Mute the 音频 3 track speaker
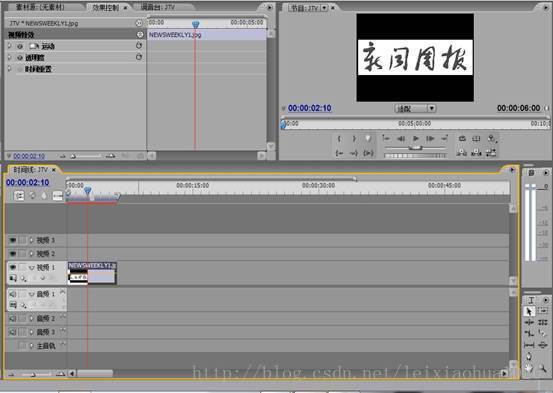Screen dimensions: 553x393 tap(12, 332)
